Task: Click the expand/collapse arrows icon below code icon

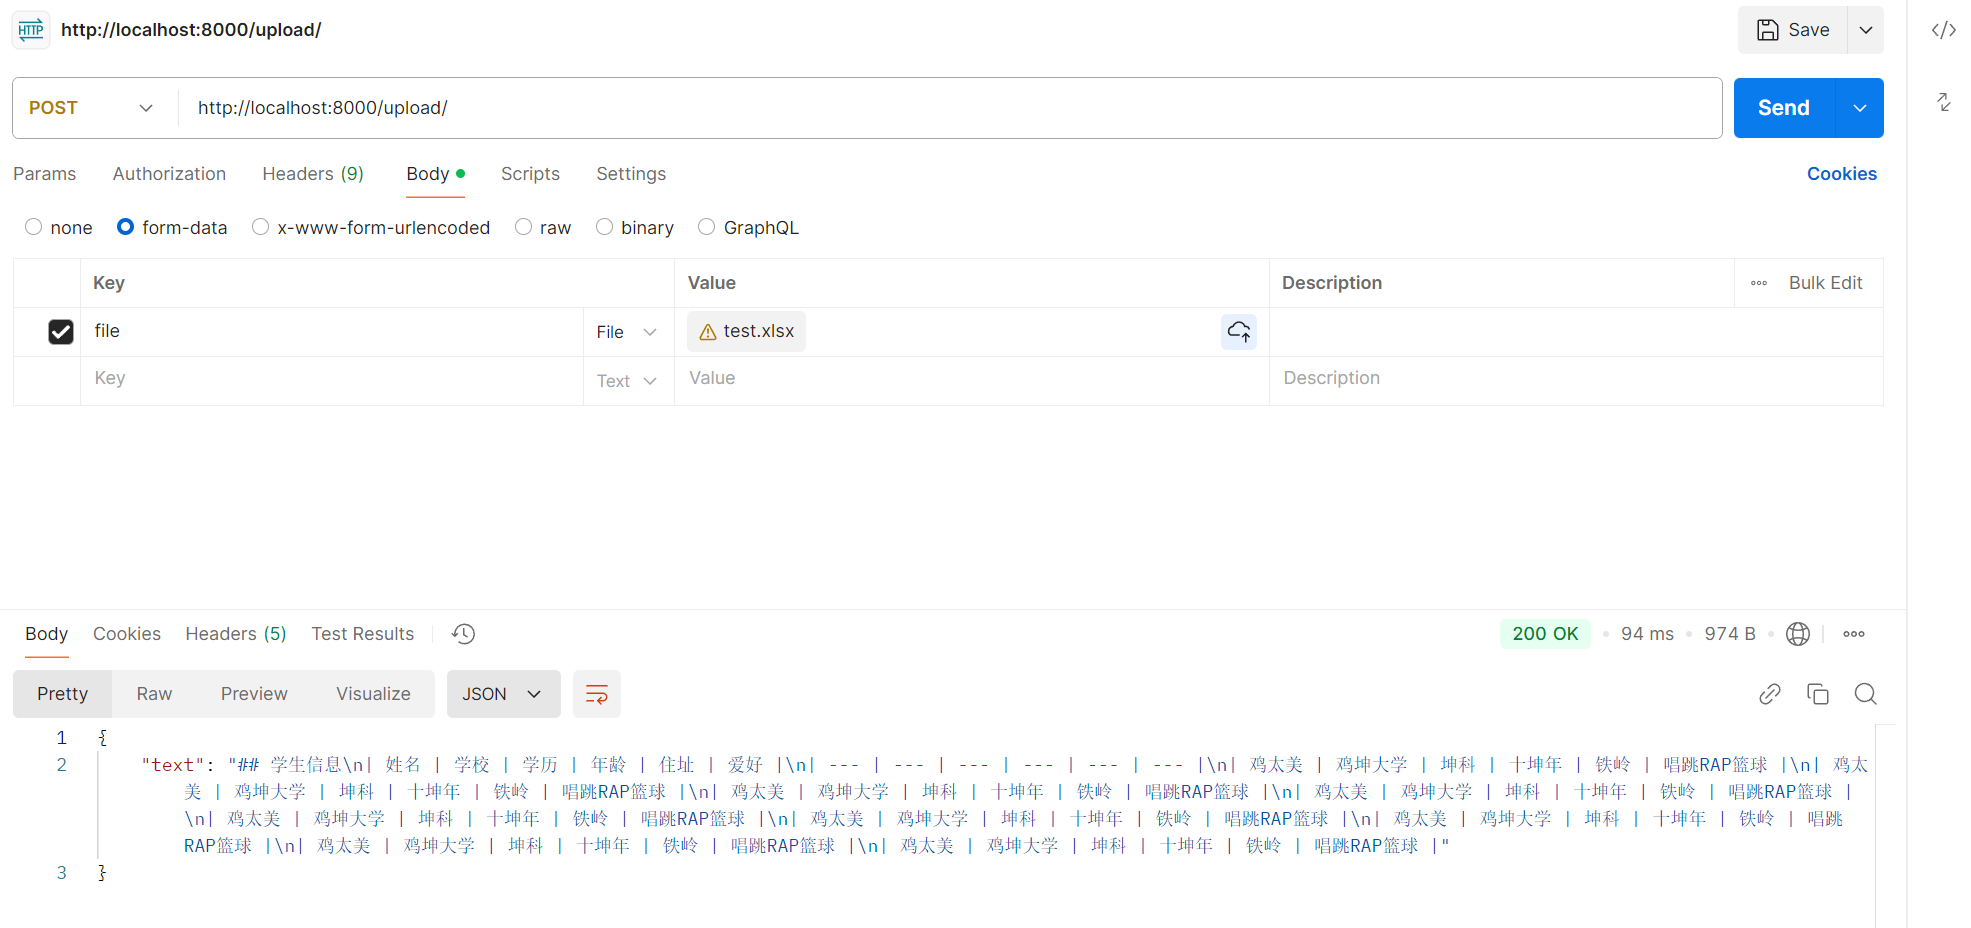Action: [x=1943, y=102]
